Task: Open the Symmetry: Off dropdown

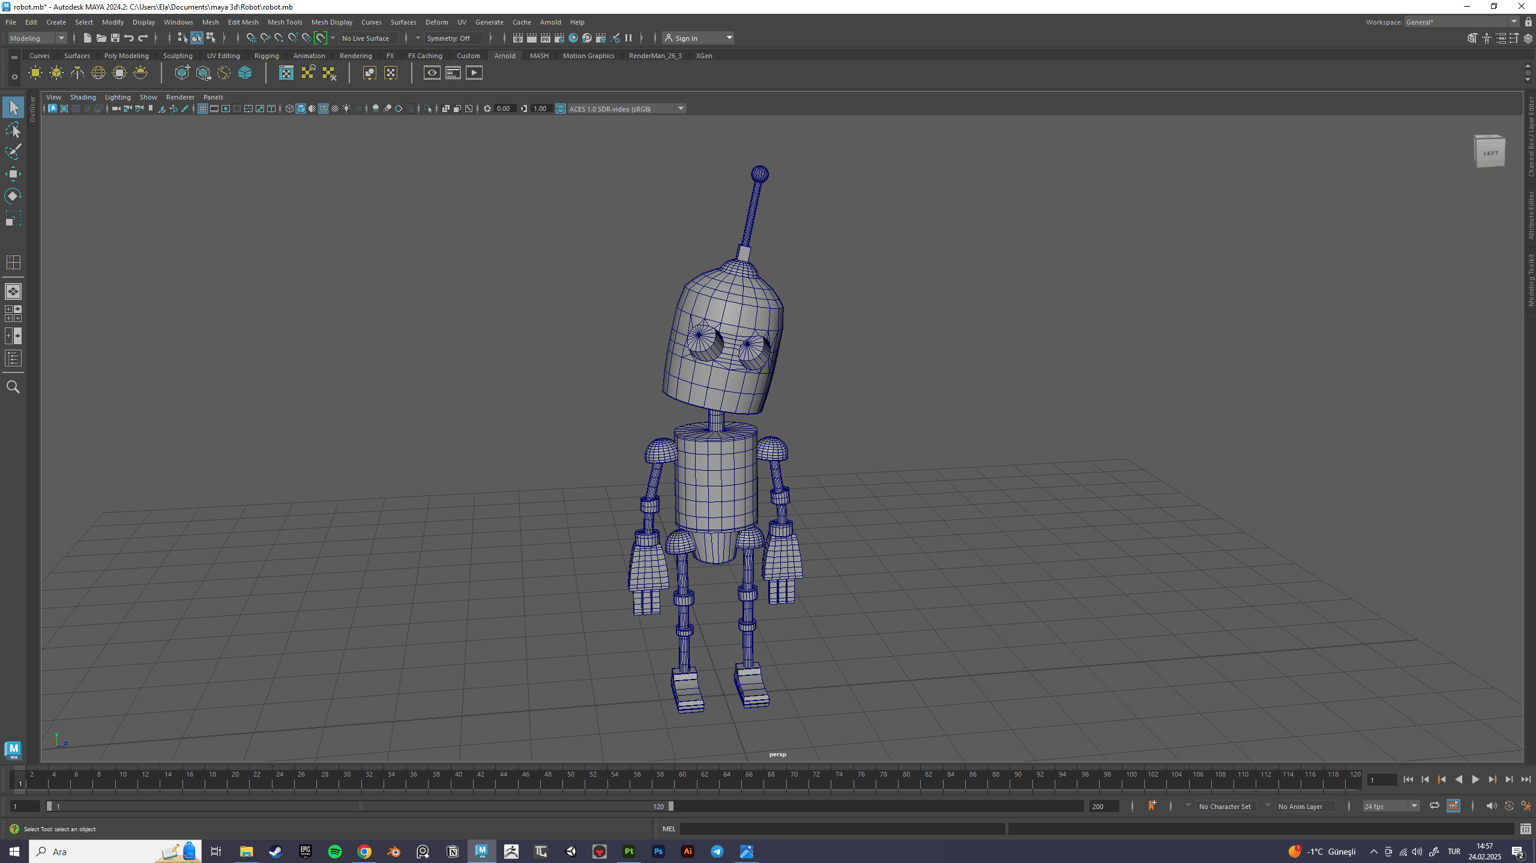Action: [454, 38]
